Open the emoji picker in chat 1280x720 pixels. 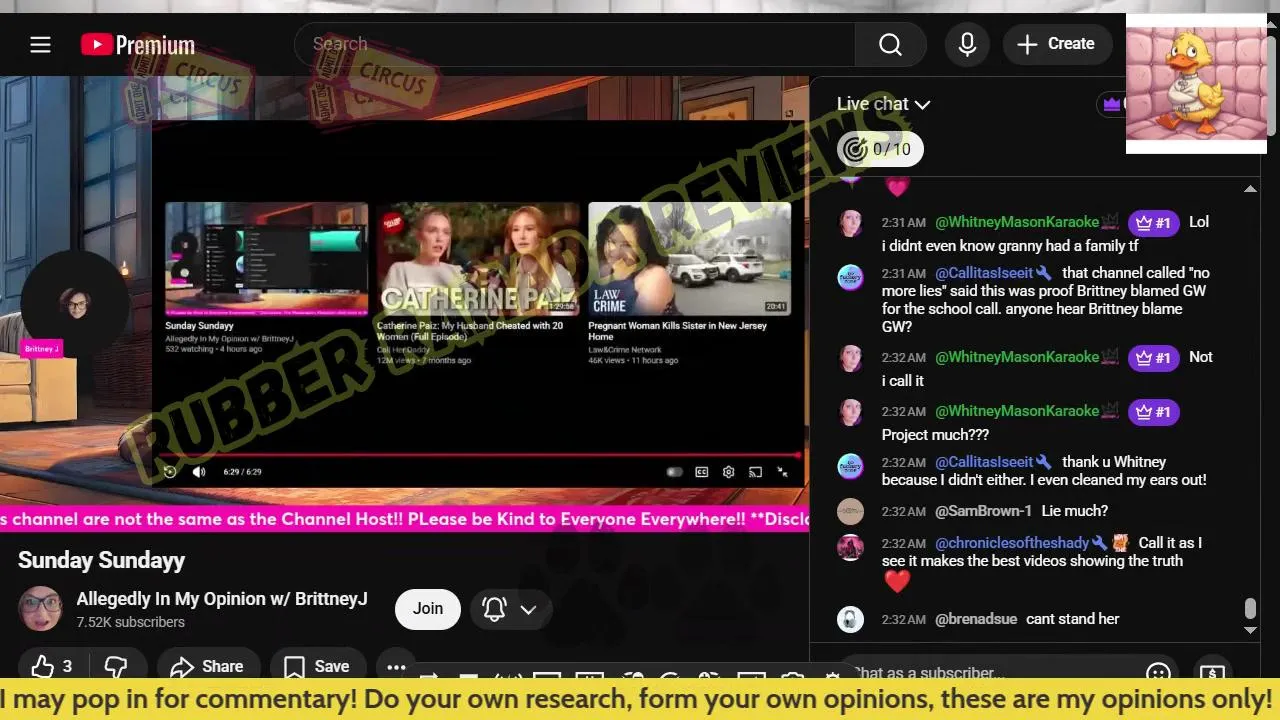tap(1158, 674)
